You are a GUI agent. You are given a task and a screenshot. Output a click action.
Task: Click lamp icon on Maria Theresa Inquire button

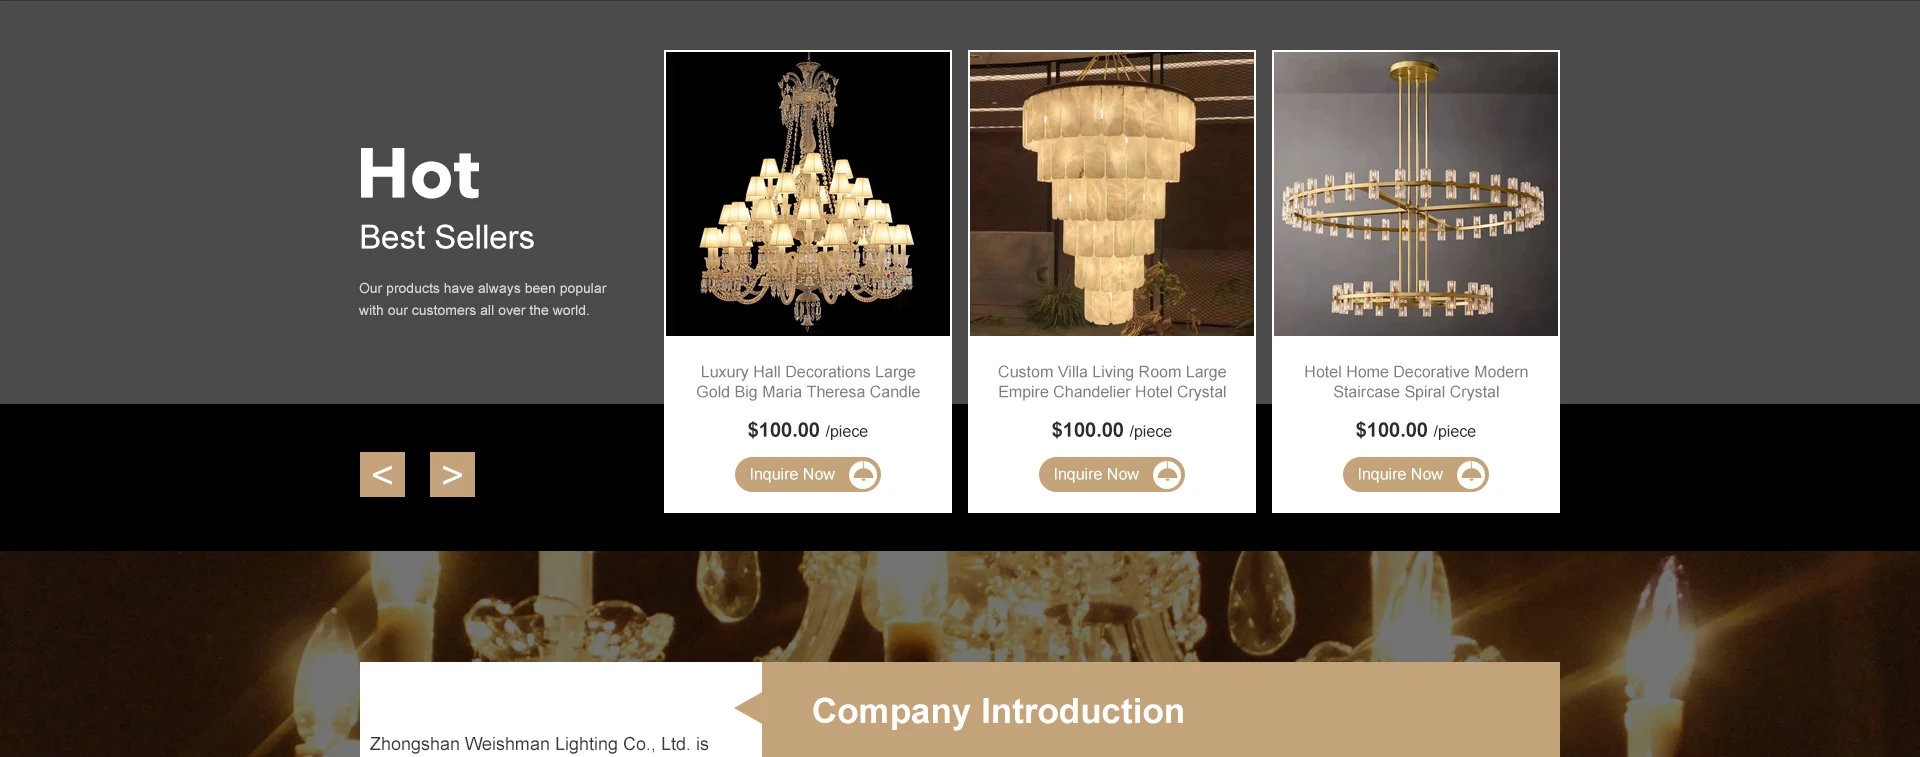863,474
